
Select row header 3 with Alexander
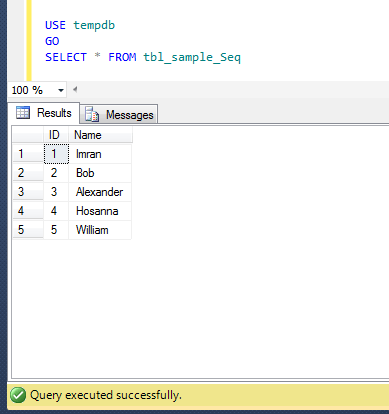[28, 192]
